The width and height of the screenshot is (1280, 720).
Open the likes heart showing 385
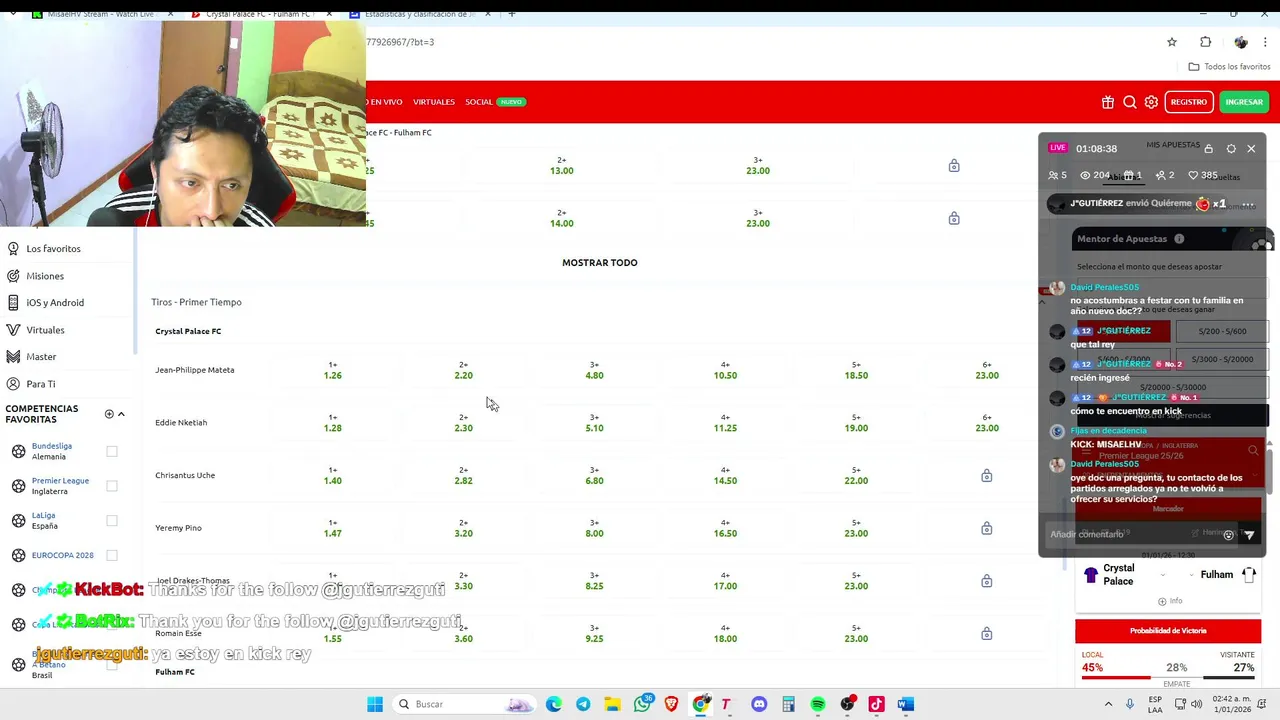pos(1202,175)
